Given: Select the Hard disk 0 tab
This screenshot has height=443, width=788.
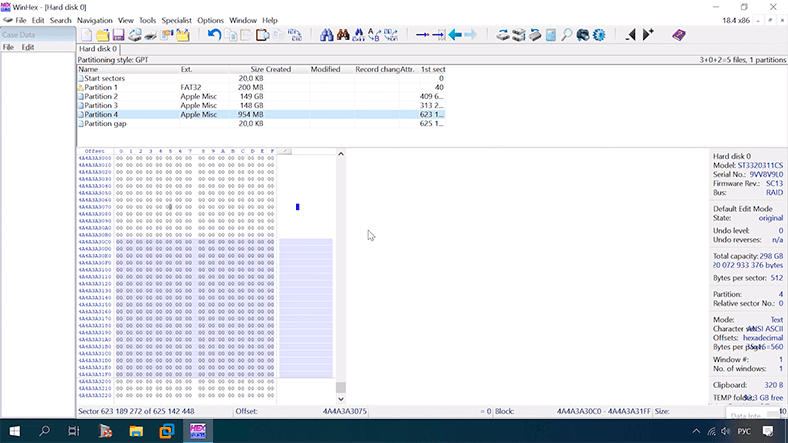Looking at the screenshot, I should [x=98, y=49].
